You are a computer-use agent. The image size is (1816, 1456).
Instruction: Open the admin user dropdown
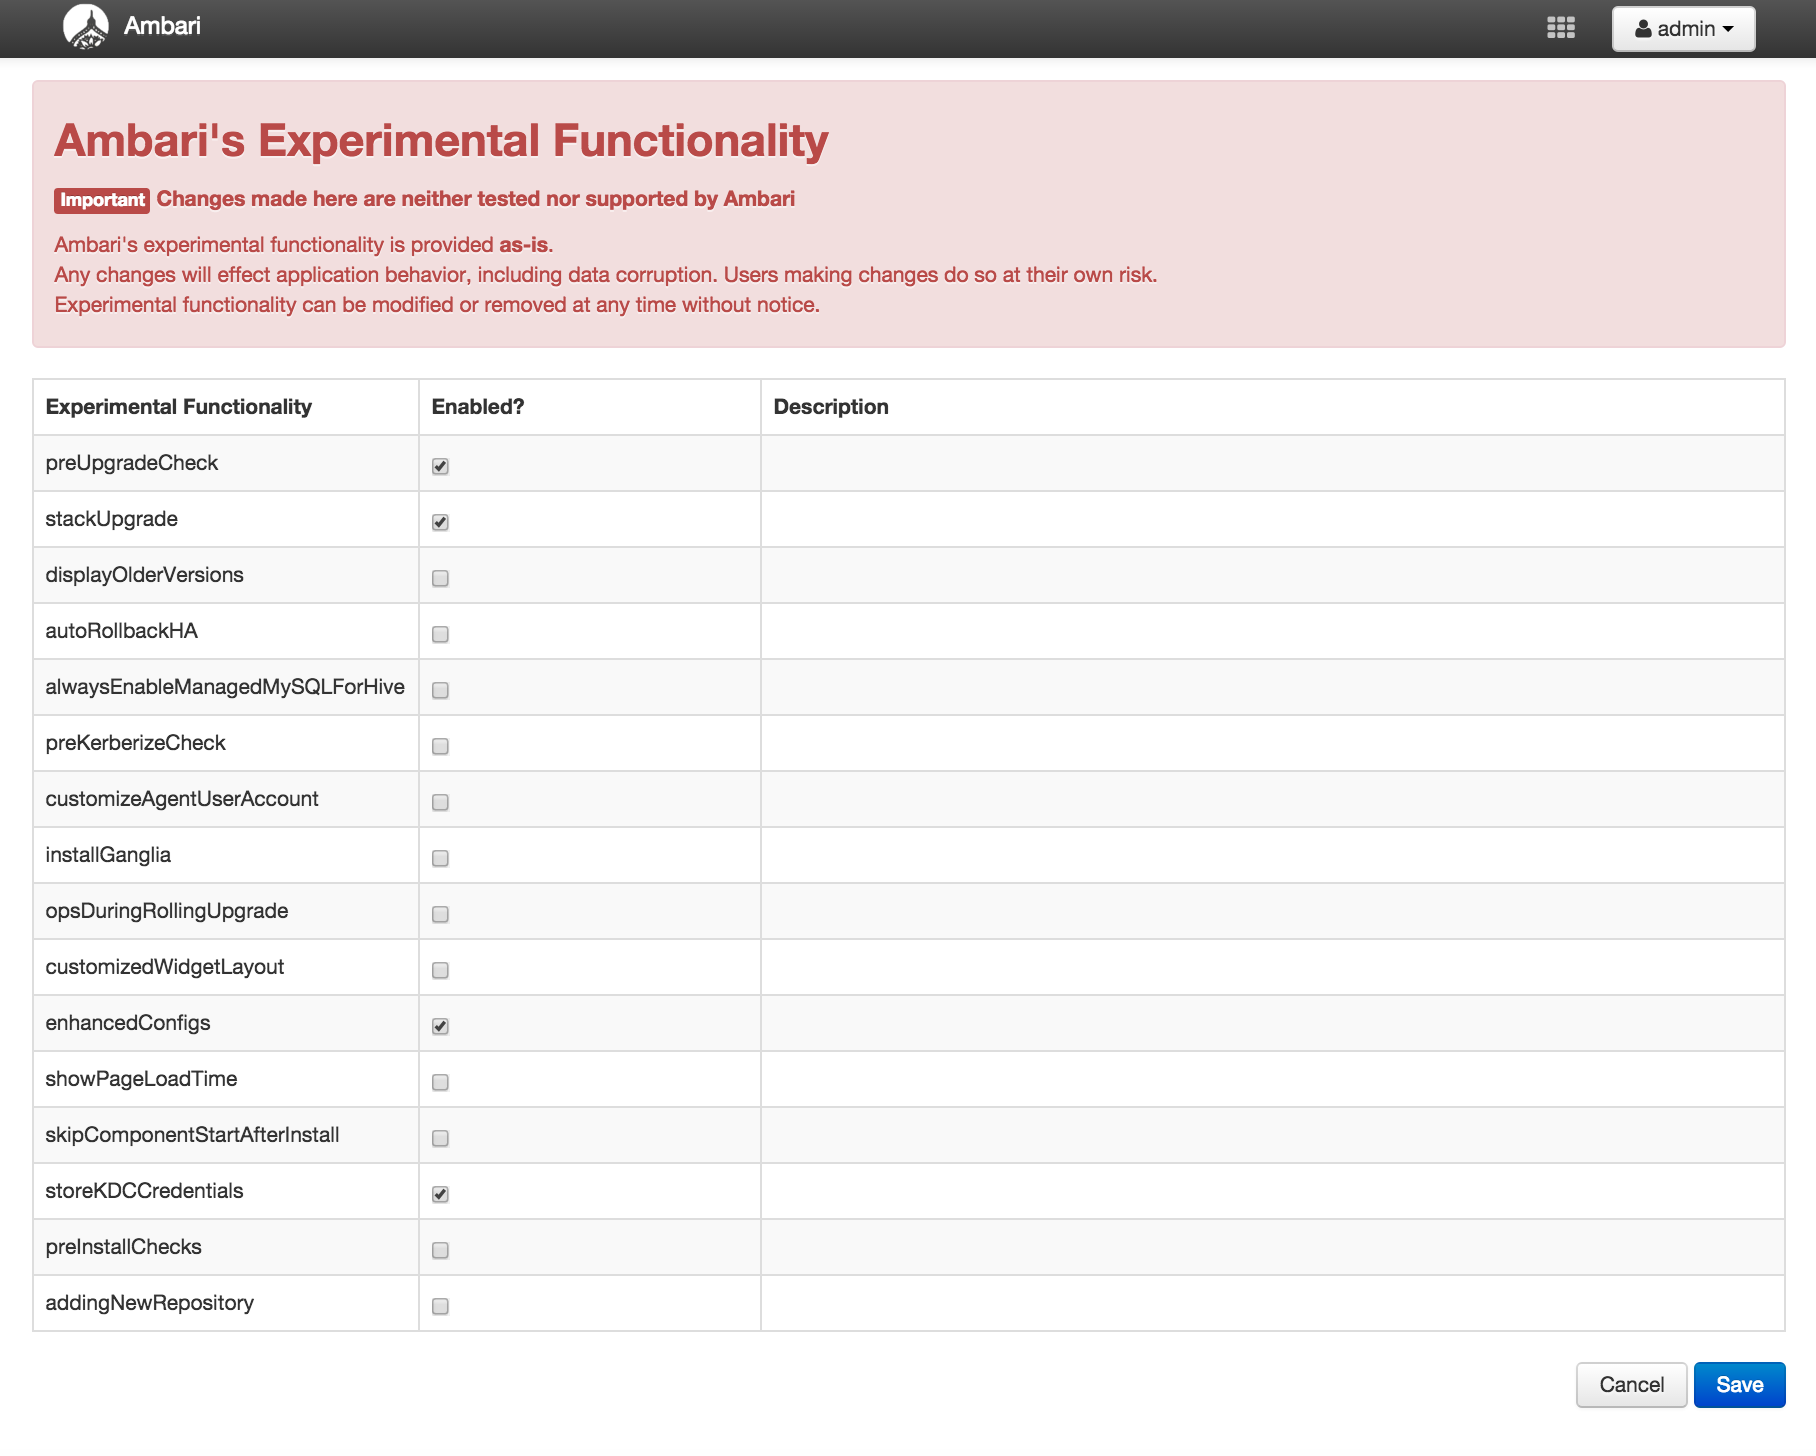coord(1683,29)
